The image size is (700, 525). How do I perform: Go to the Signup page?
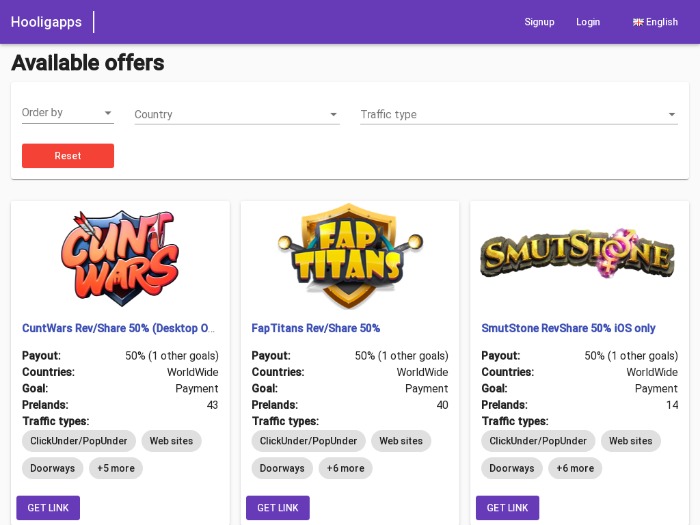[539, 22]
